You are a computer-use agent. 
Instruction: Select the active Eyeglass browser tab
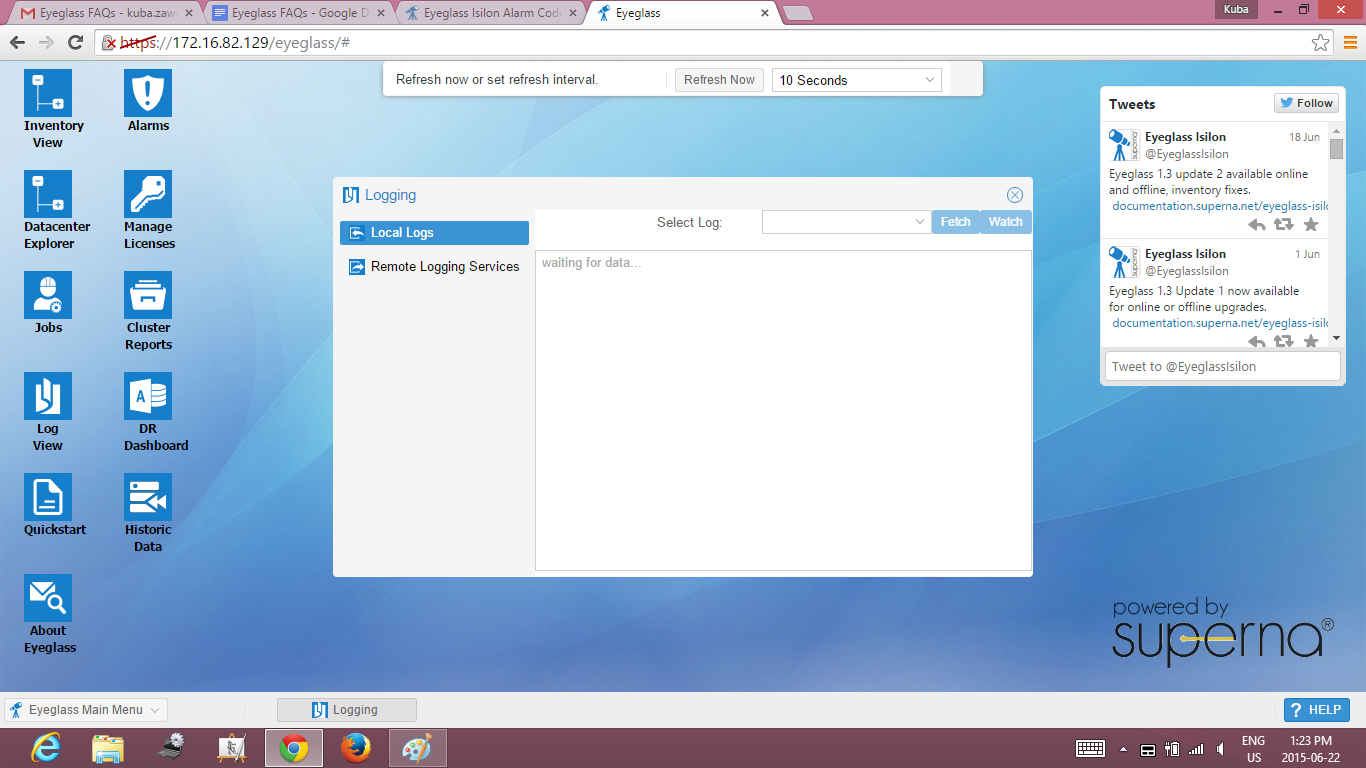pos(680,13)
